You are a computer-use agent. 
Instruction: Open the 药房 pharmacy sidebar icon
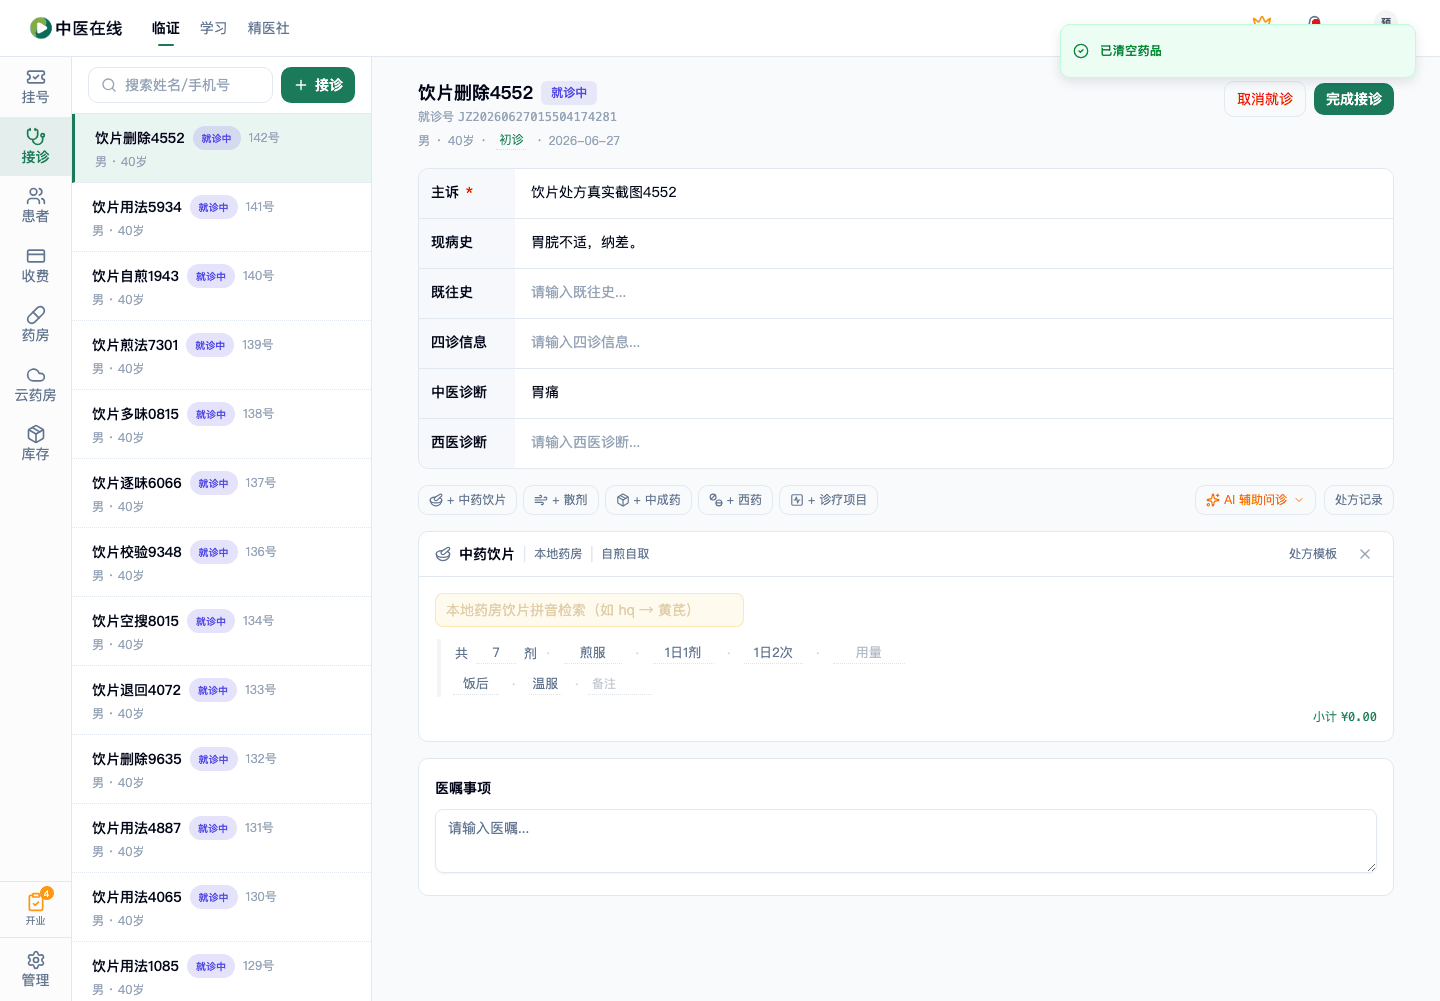pos(35,324)
